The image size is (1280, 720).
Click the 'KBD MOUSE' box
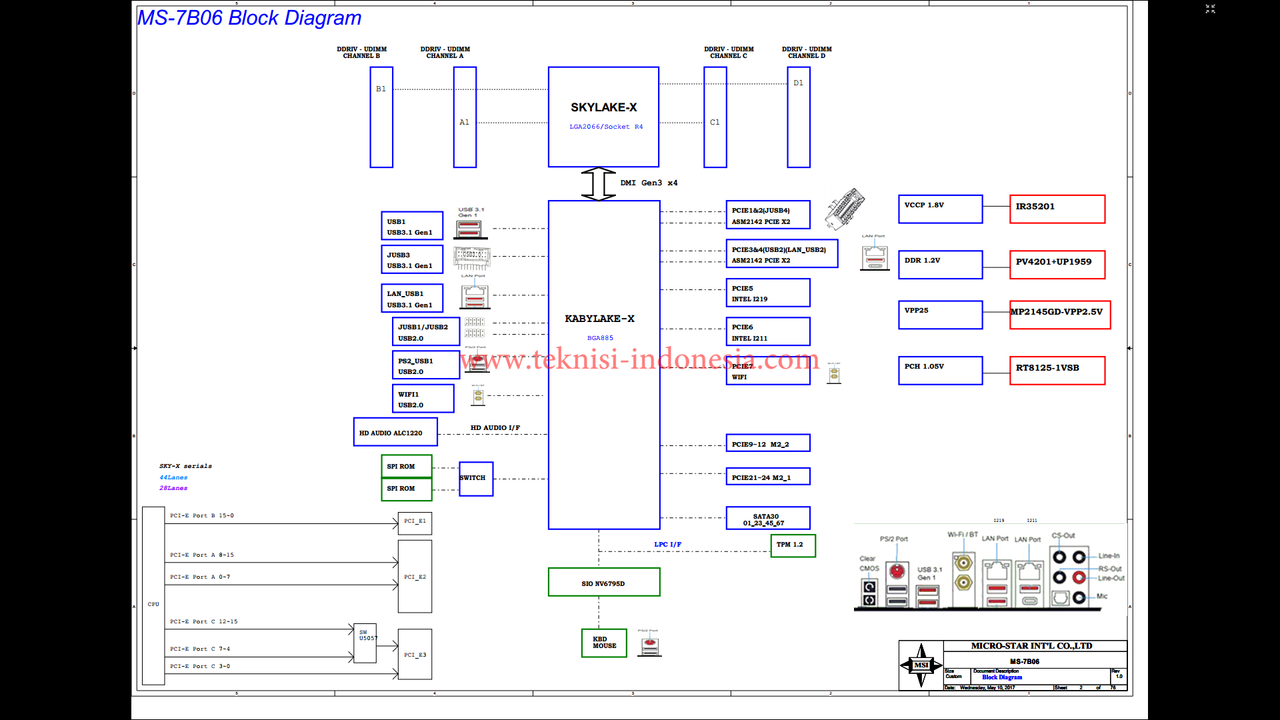coord(604,643)
